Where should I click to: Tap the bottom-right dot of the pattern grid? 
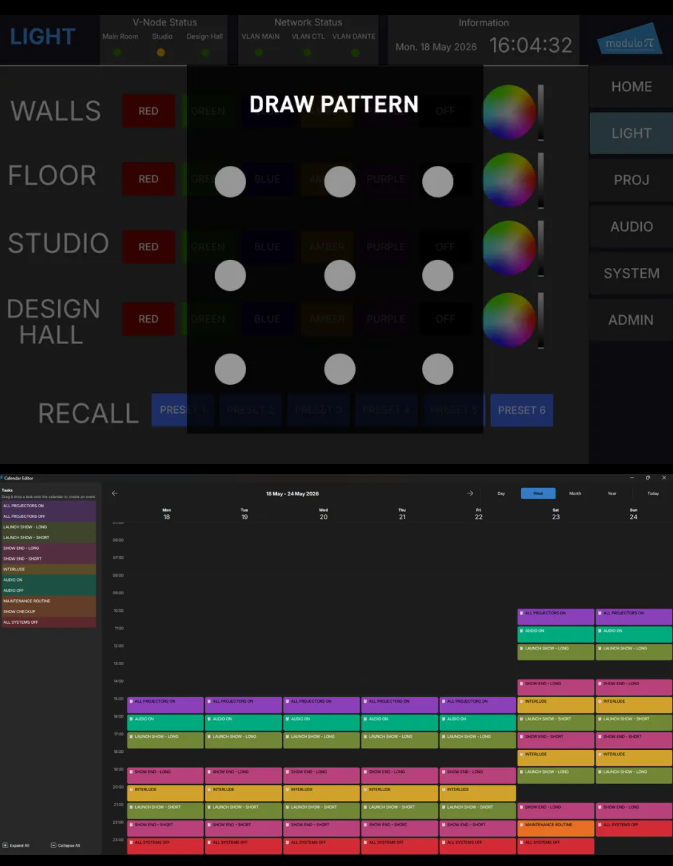(x=438, y=369)
